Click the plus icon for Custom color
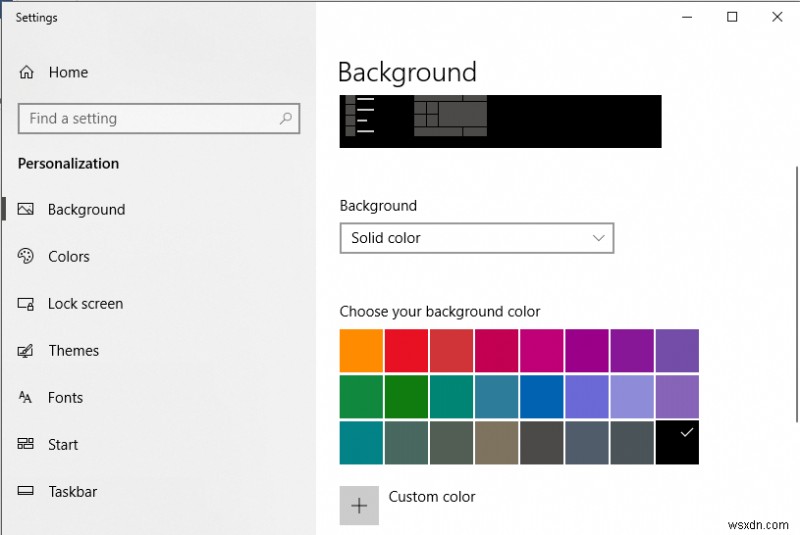Screen dimensions: 800x535 [x=359, y=505]
